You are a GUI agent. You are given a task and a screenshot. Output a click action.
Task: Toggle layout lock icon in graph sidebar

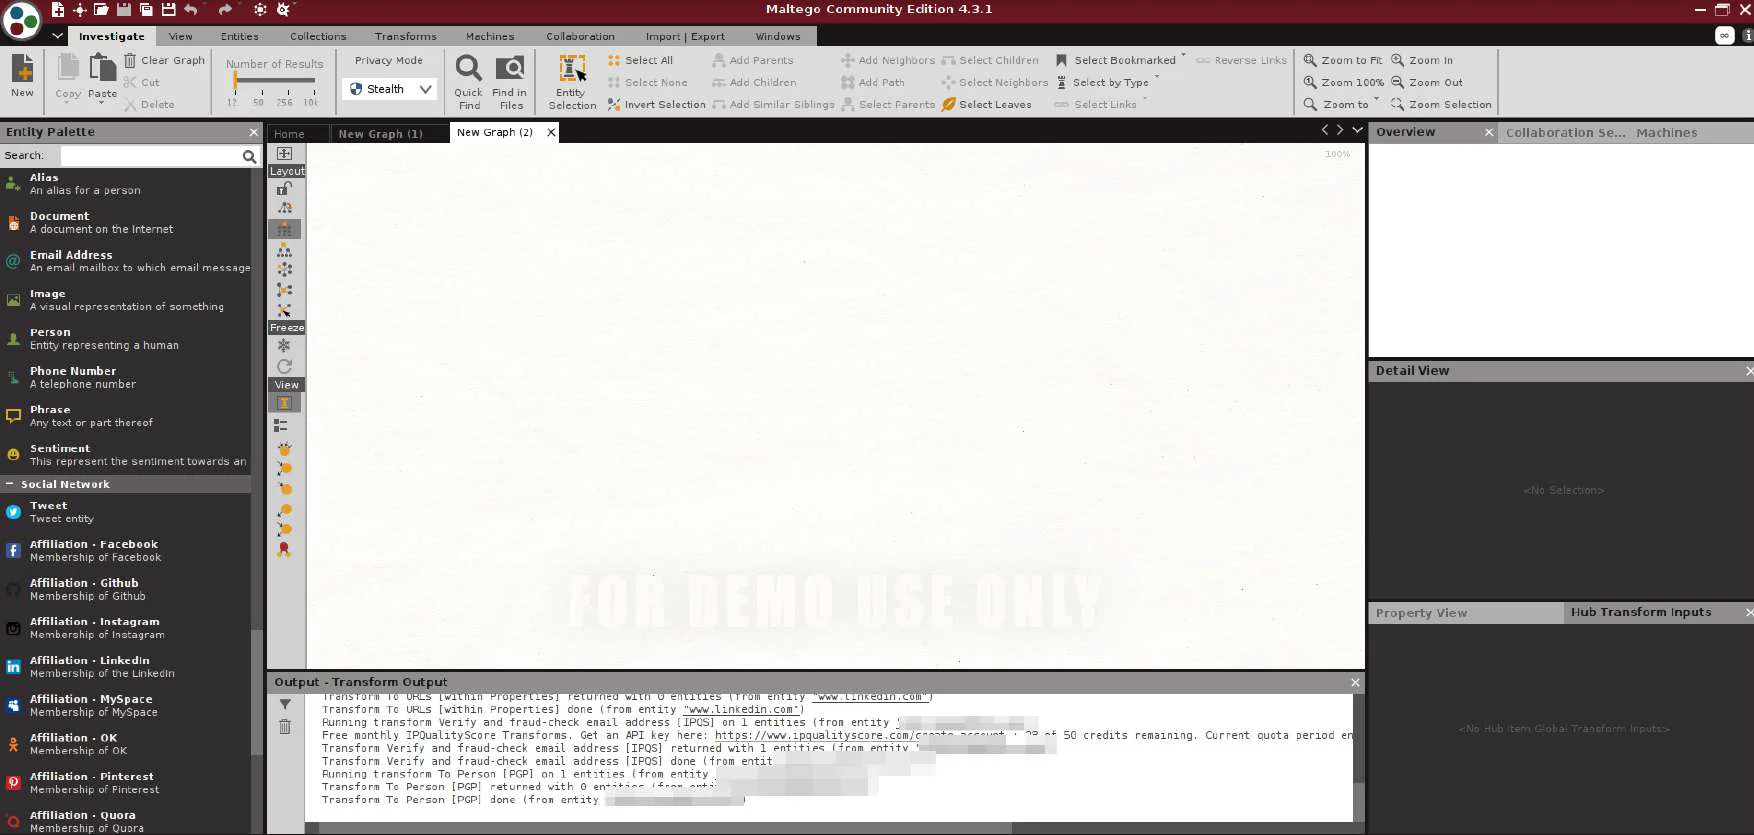coord(285,188)
